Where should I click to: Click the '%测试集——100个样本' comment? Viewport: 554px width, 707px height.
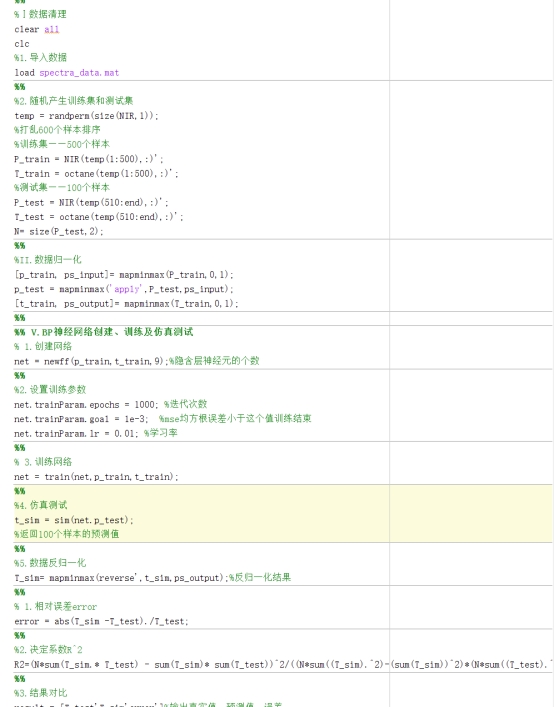(x=62, y=188)
